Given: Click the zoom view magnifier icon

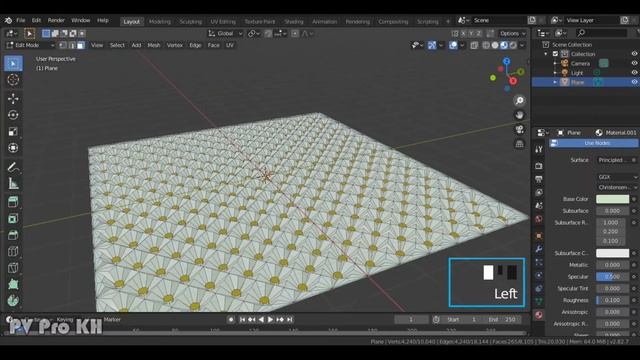Looking at the screenshot, I should coord(519,100).
